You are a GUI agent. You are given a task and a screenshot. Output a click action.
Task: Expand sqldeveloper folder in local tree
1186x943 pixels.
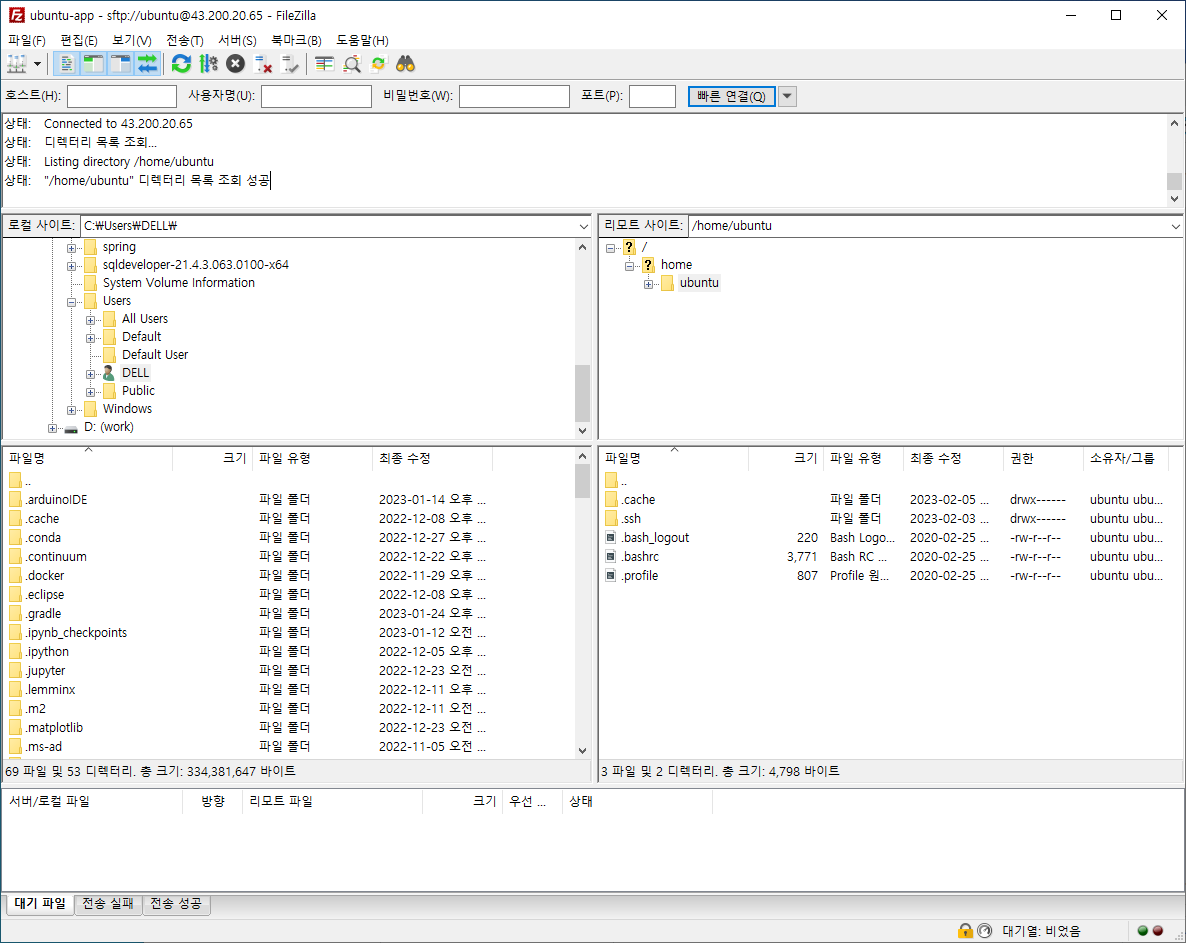point(72,266)
